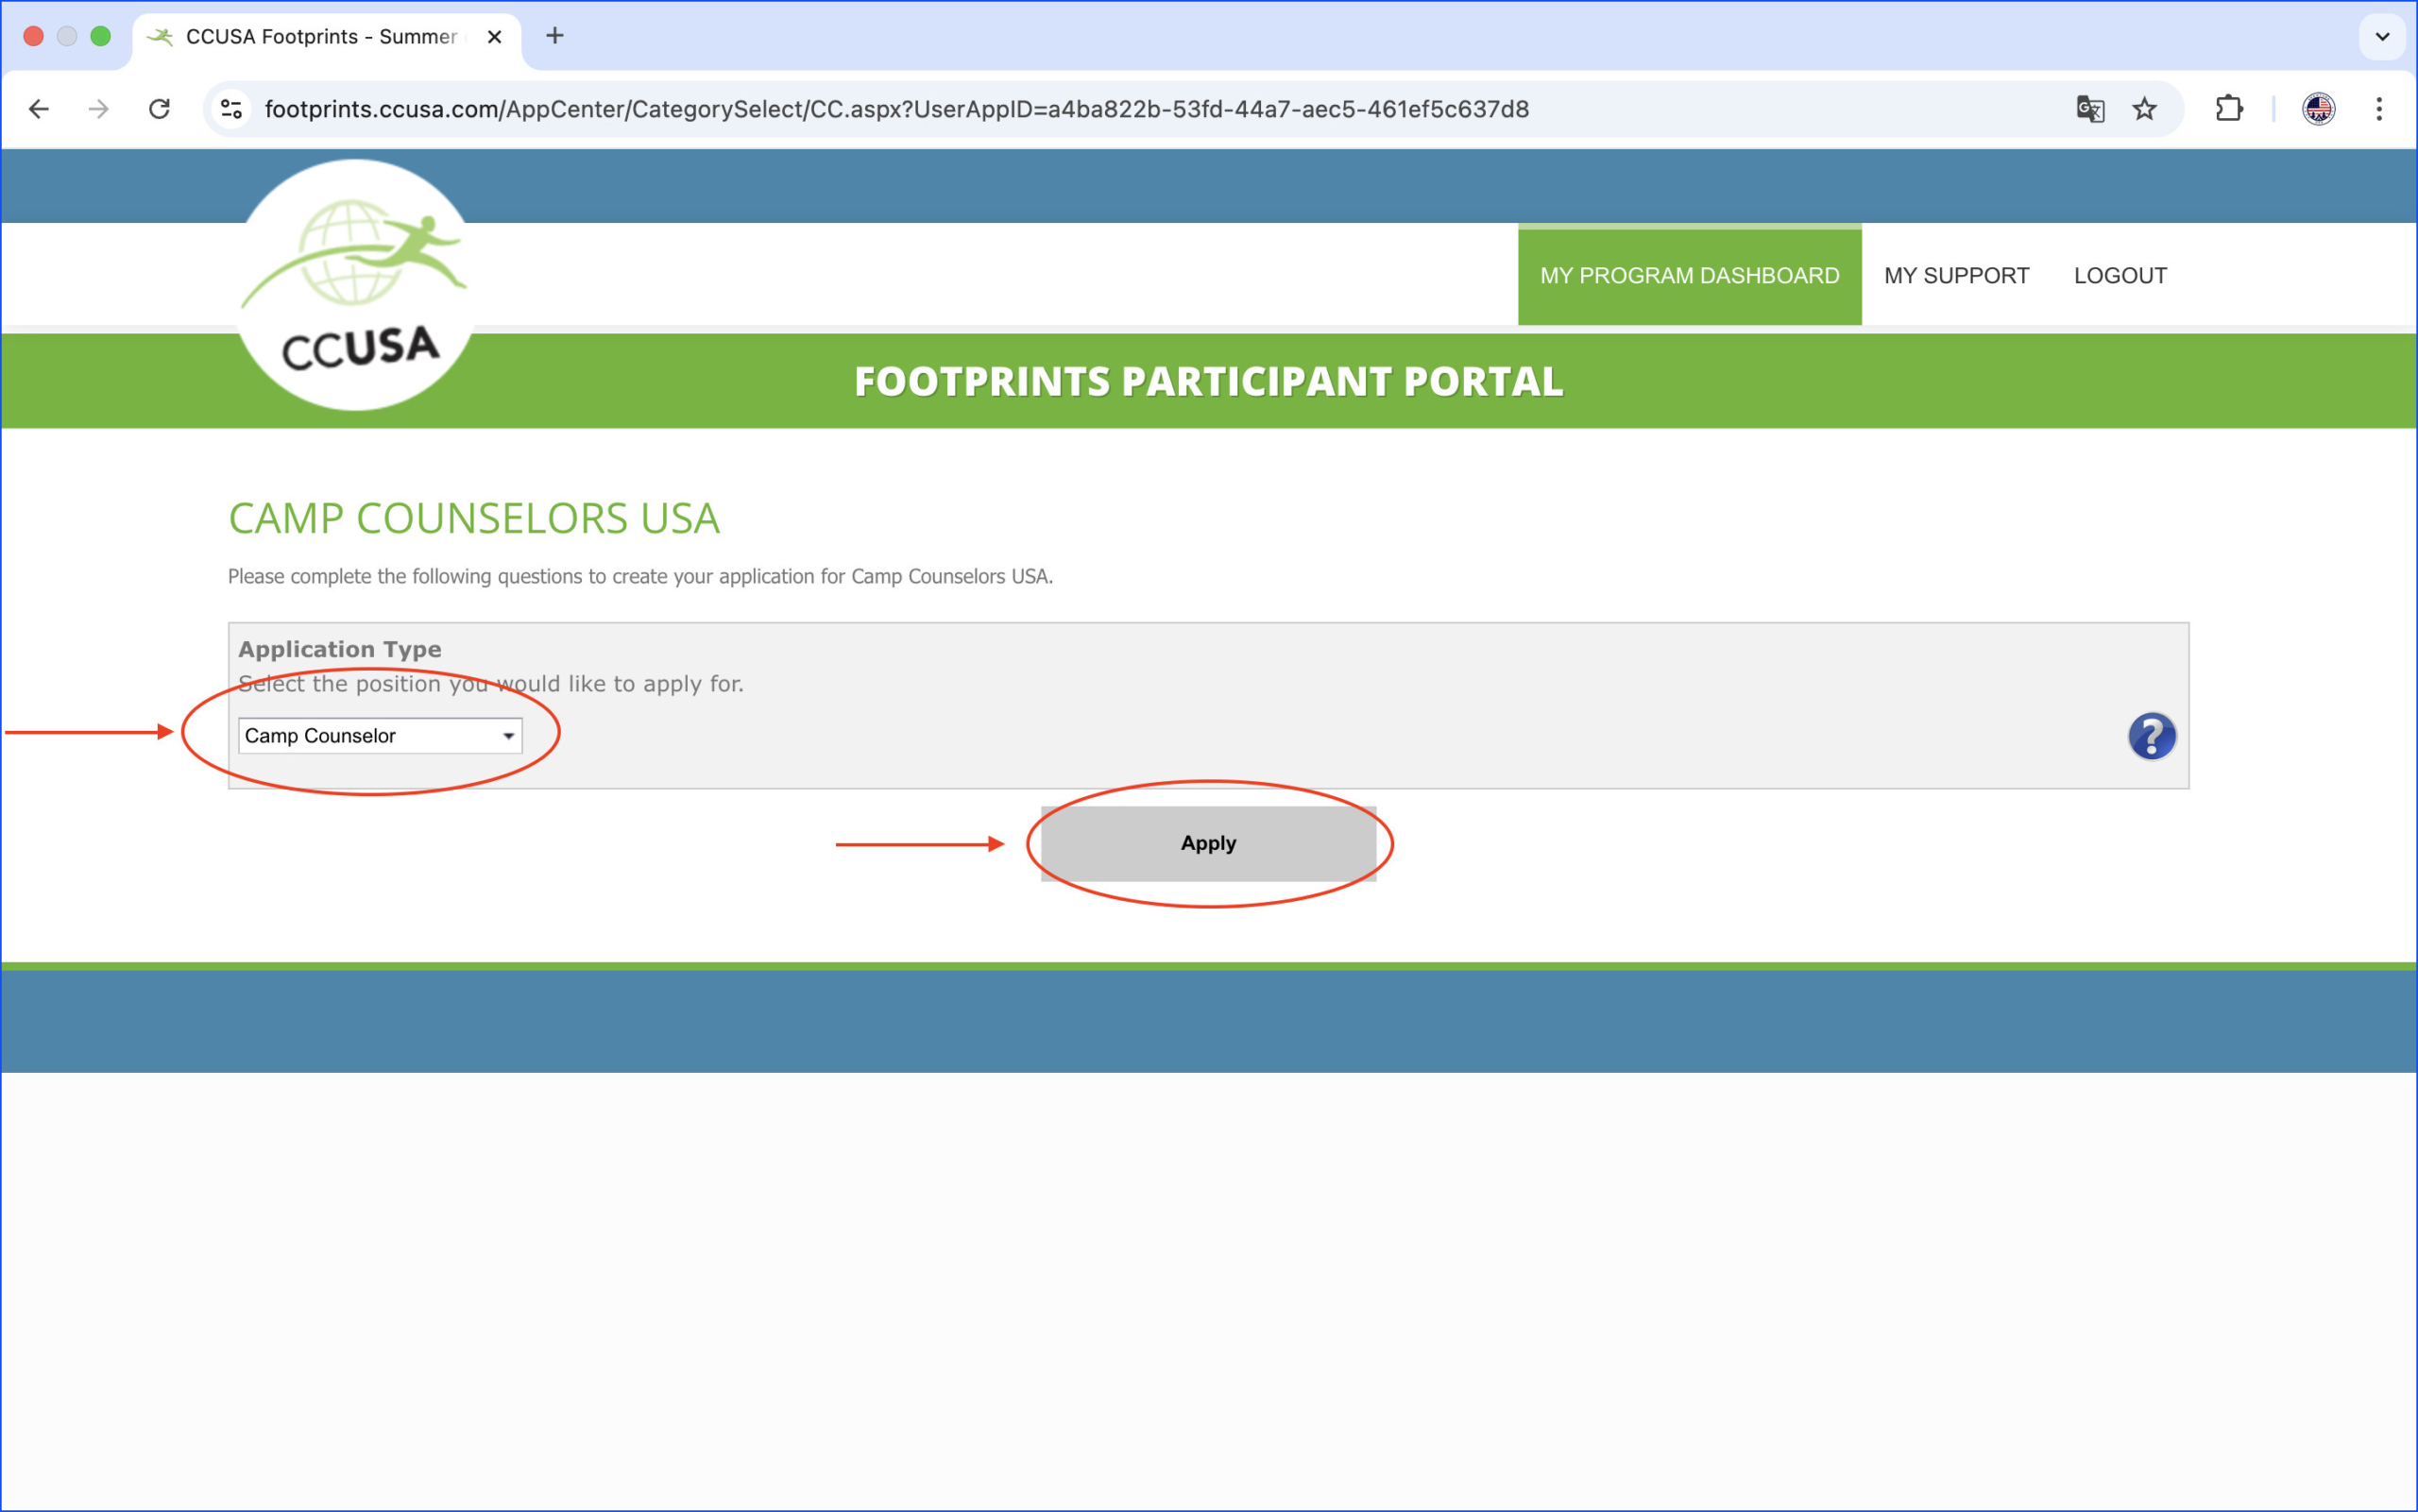Expand the tab search chevron at top right
This screenshot has width=2418, height=1512.
[x=2382, y=37]
